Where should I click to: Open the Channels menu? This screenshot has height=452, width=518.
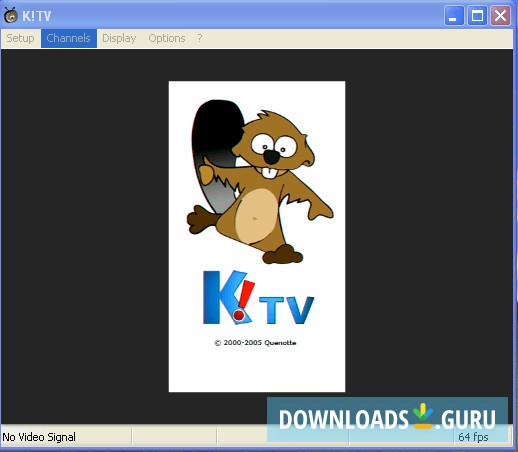(x=69, y=38)
